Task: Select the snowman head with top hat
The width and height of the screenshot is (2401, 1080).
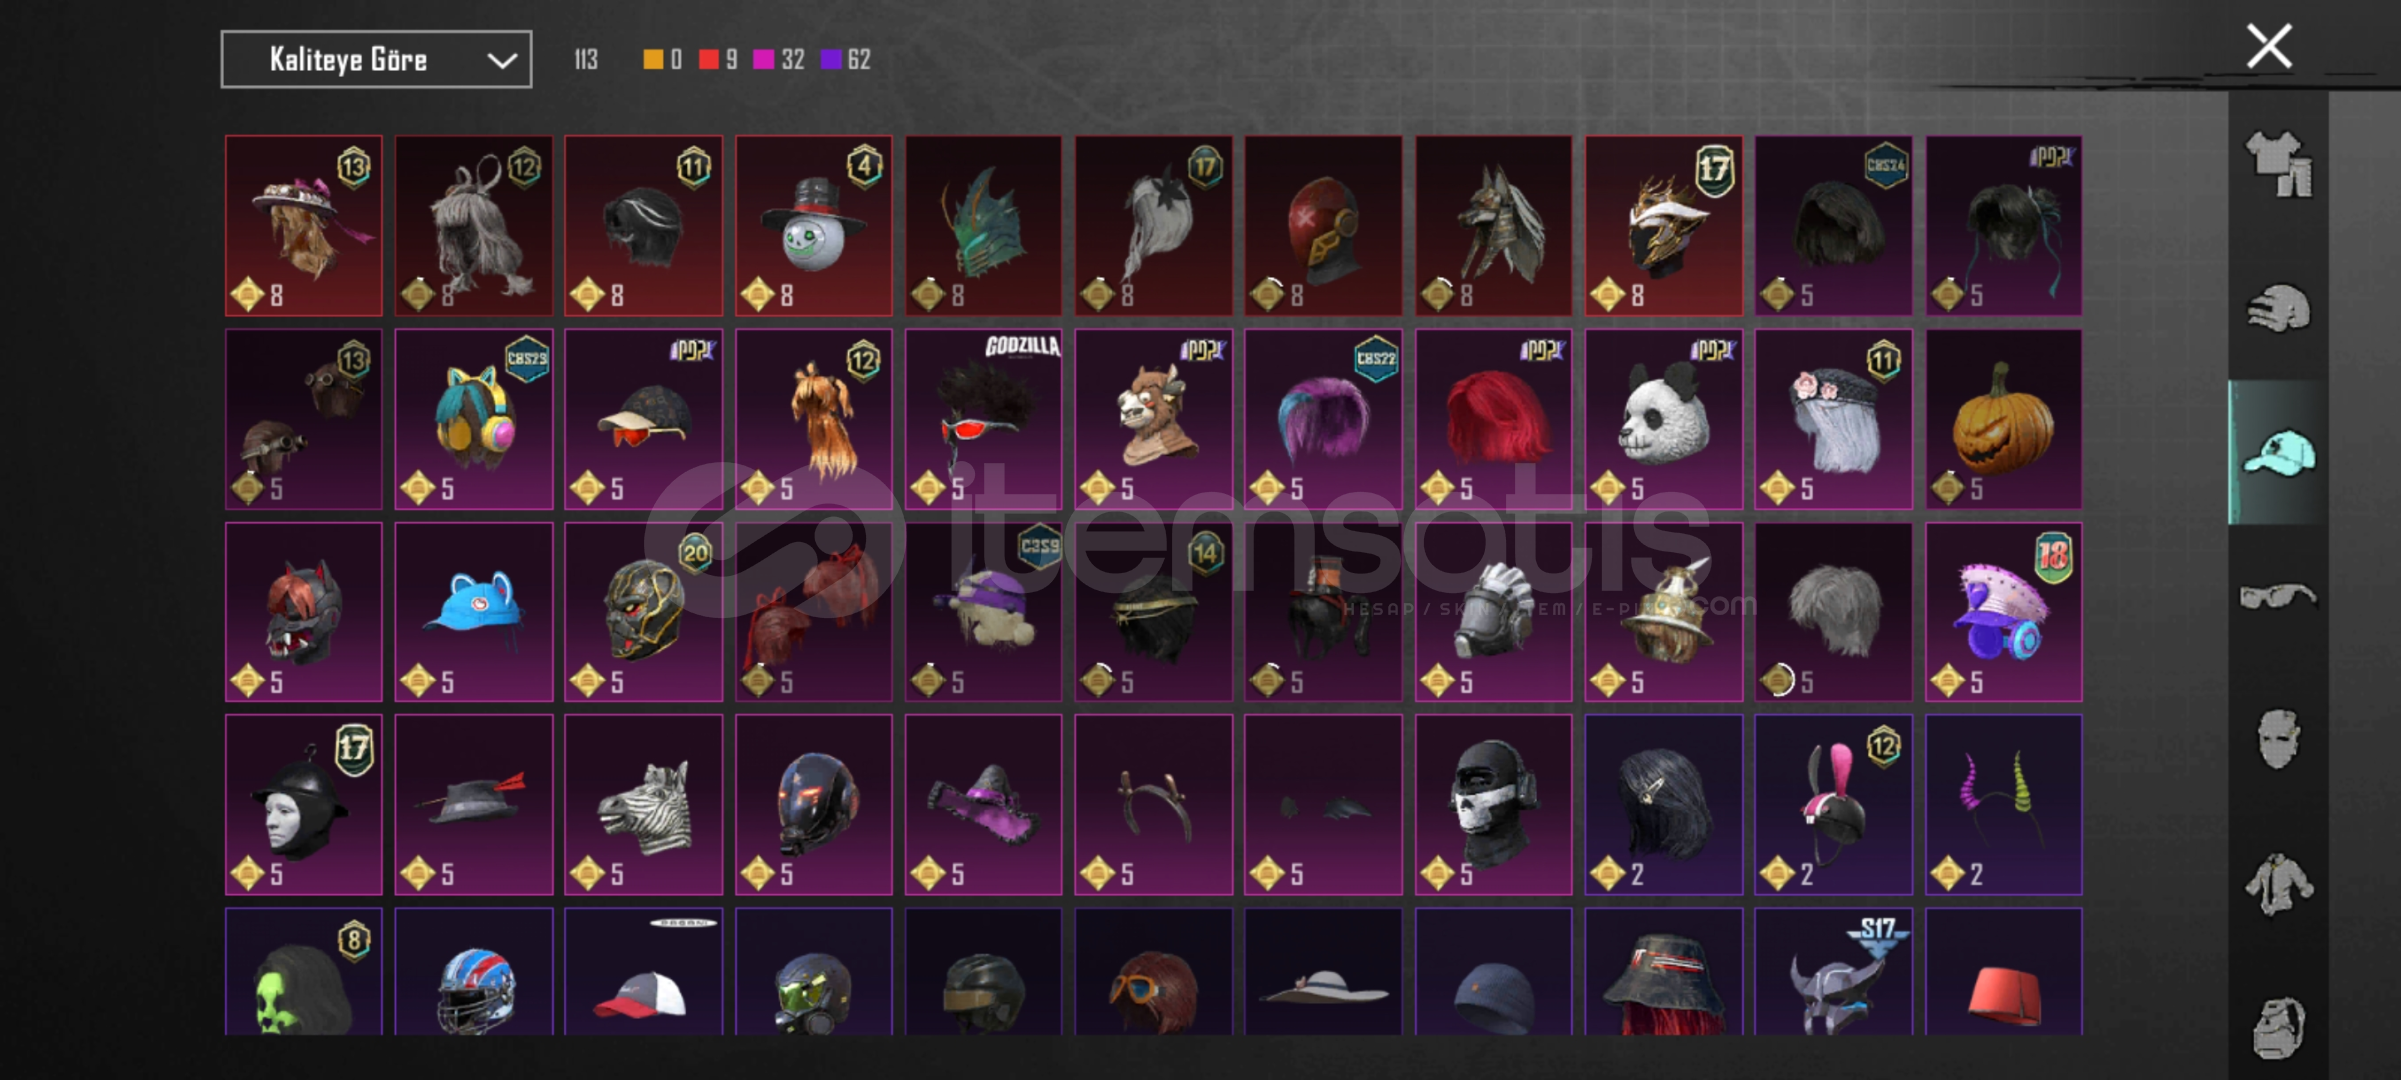Action: coord(814,226)
